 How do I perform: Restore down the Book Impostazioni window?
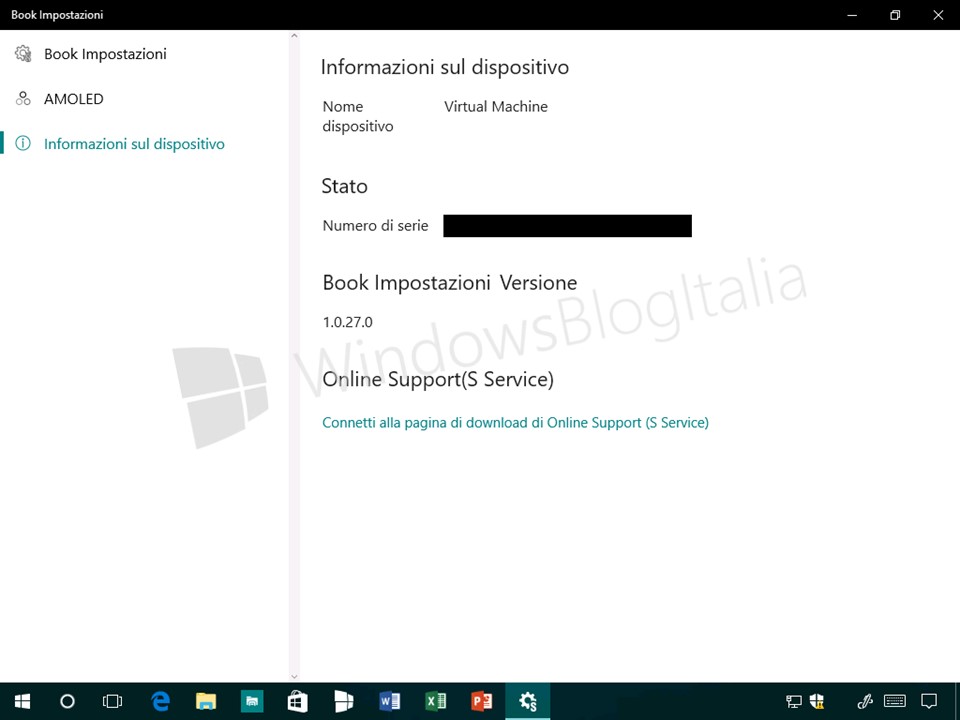(895, 15)
